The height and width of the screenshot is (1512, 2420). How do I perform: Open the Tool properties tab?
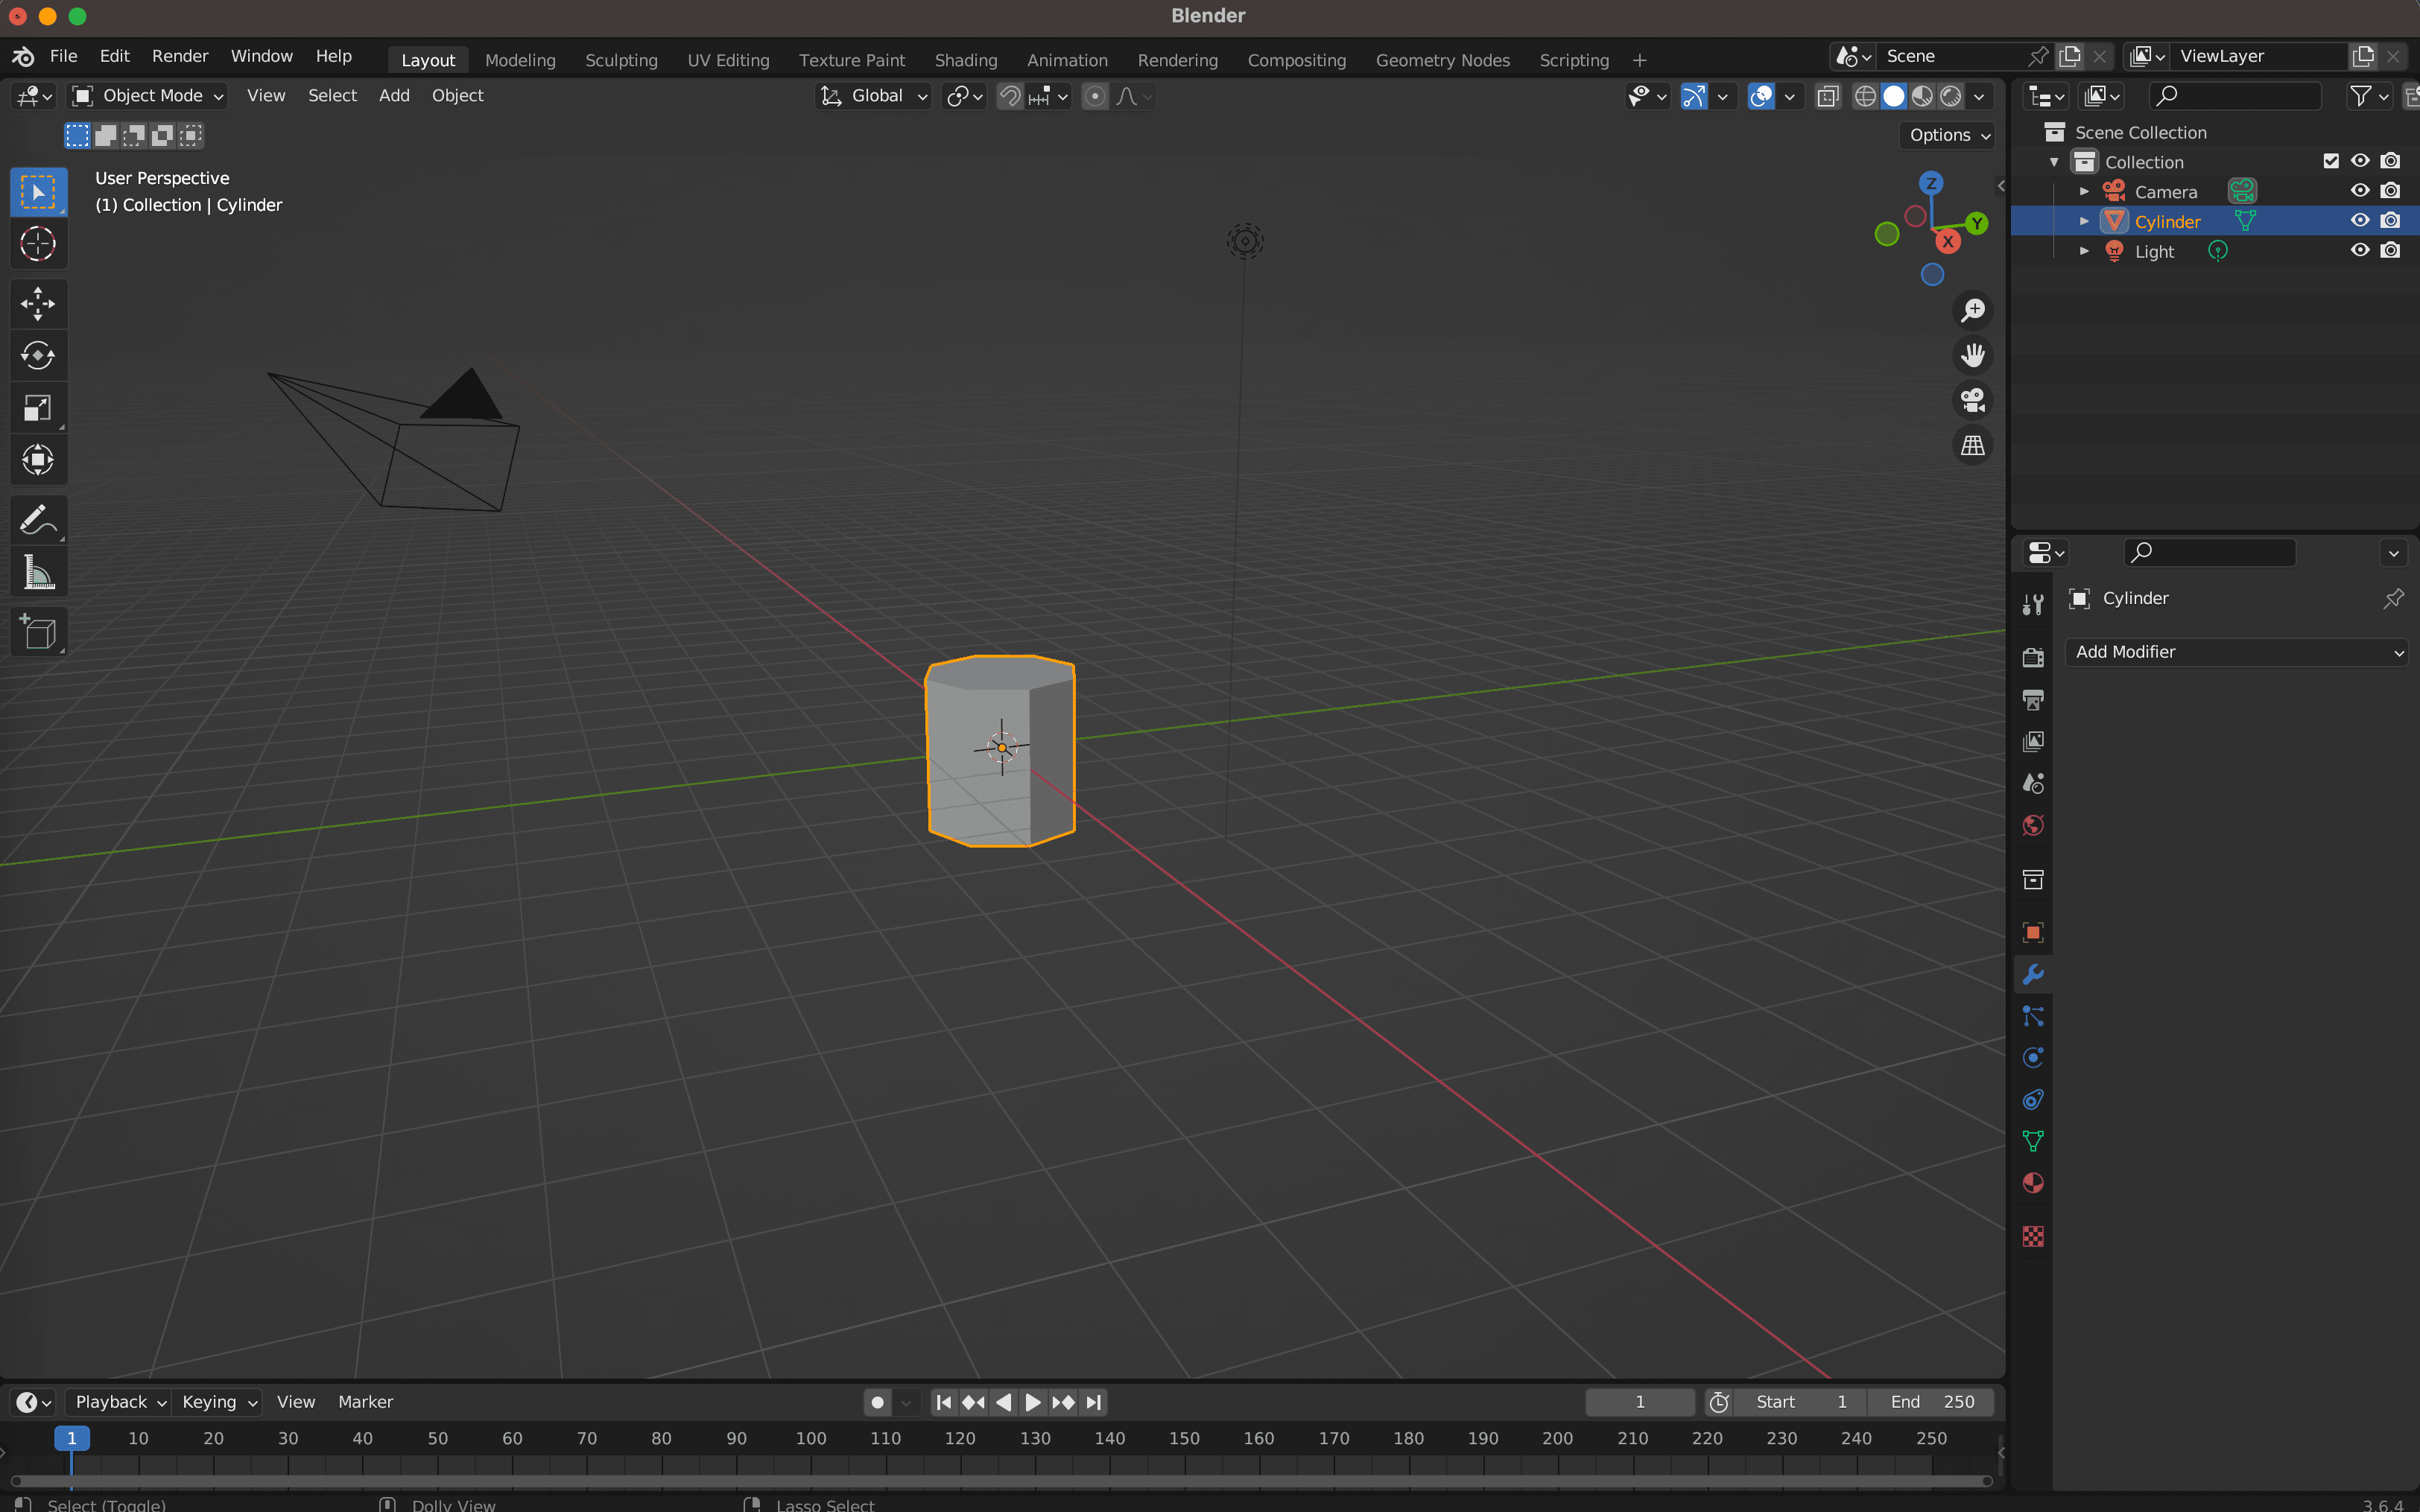click(2033, 604)
